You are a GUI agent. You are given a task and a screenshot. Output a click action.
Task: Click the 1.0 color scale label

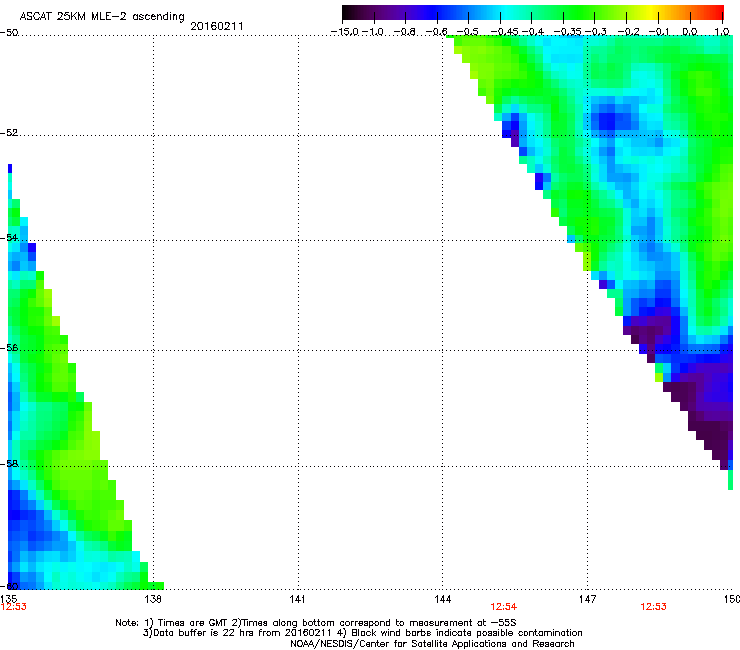point(722,32)
